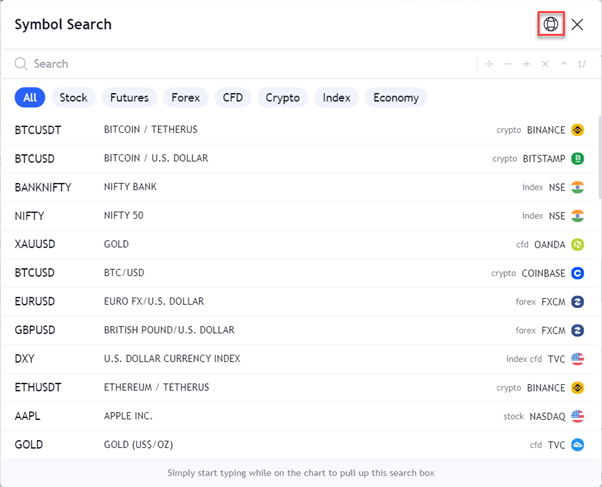Click APPLE INC. description
602x487 pixels.
click(x=128, y=416)
